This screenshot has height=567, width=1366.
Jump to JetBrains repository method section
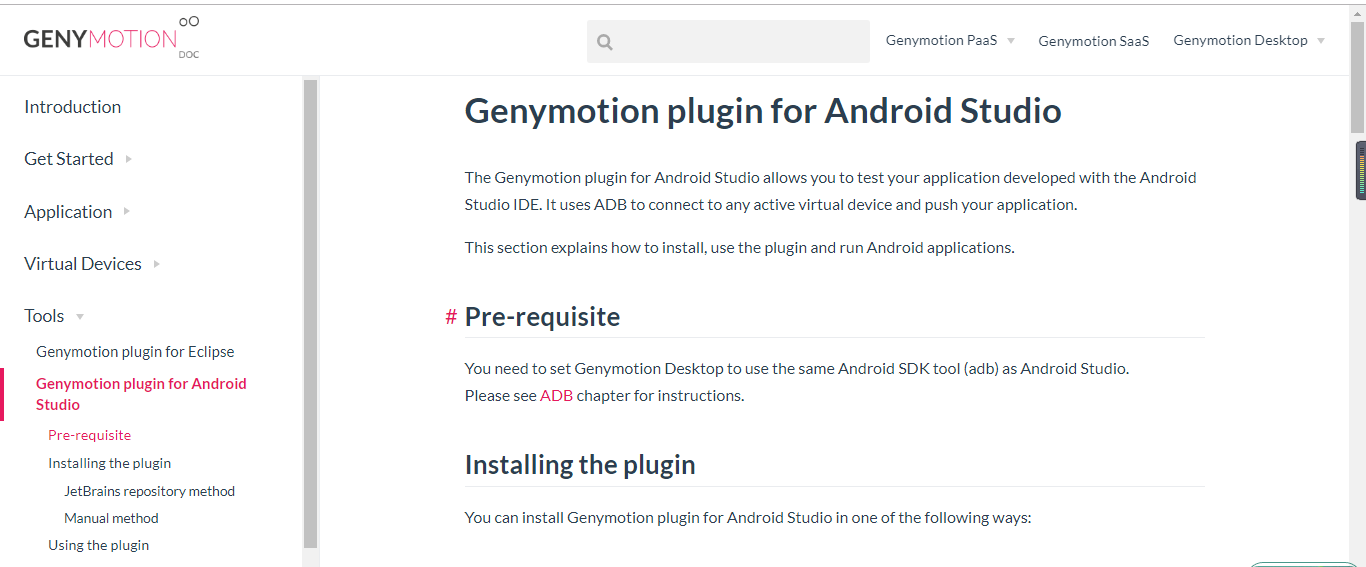149,491
